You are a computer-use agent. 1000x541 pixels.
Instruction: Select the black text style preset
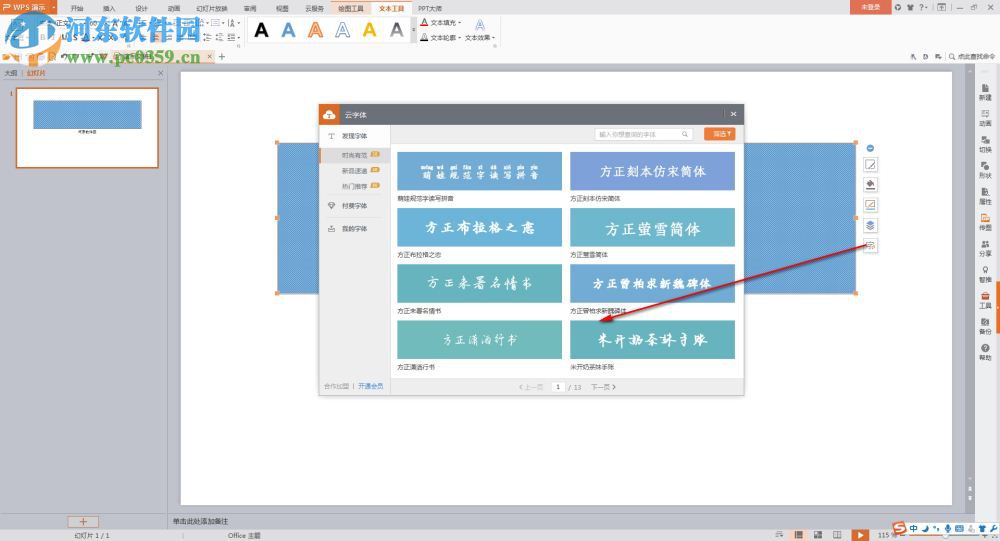pos(261,30)
